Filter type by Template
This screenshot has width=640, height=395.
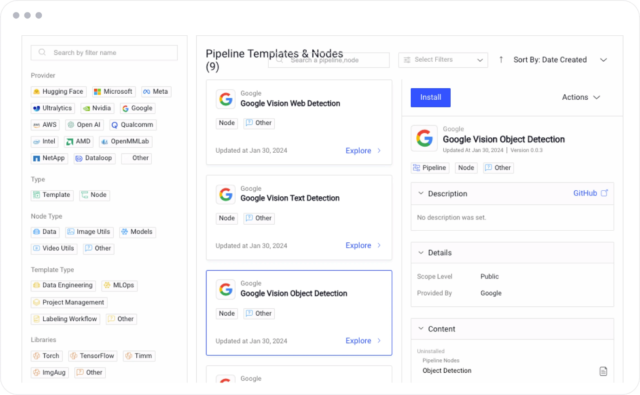click(x=52, y=195)
